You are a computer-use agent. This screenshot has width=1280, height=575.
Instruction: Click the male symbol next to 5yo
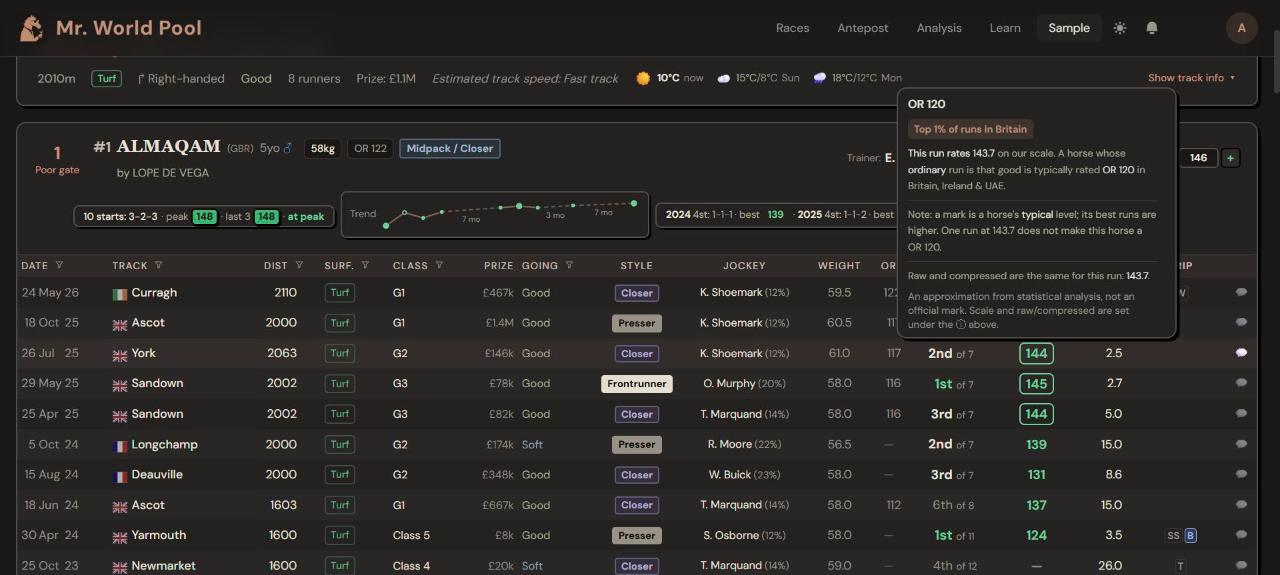coord(288,148)
